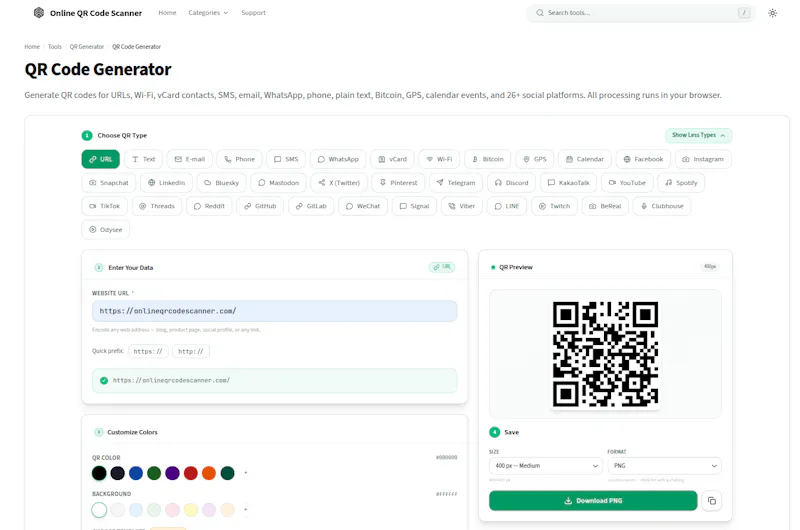Select the Instagram QR type
800x530 pixels.
(x=703, y=159)
